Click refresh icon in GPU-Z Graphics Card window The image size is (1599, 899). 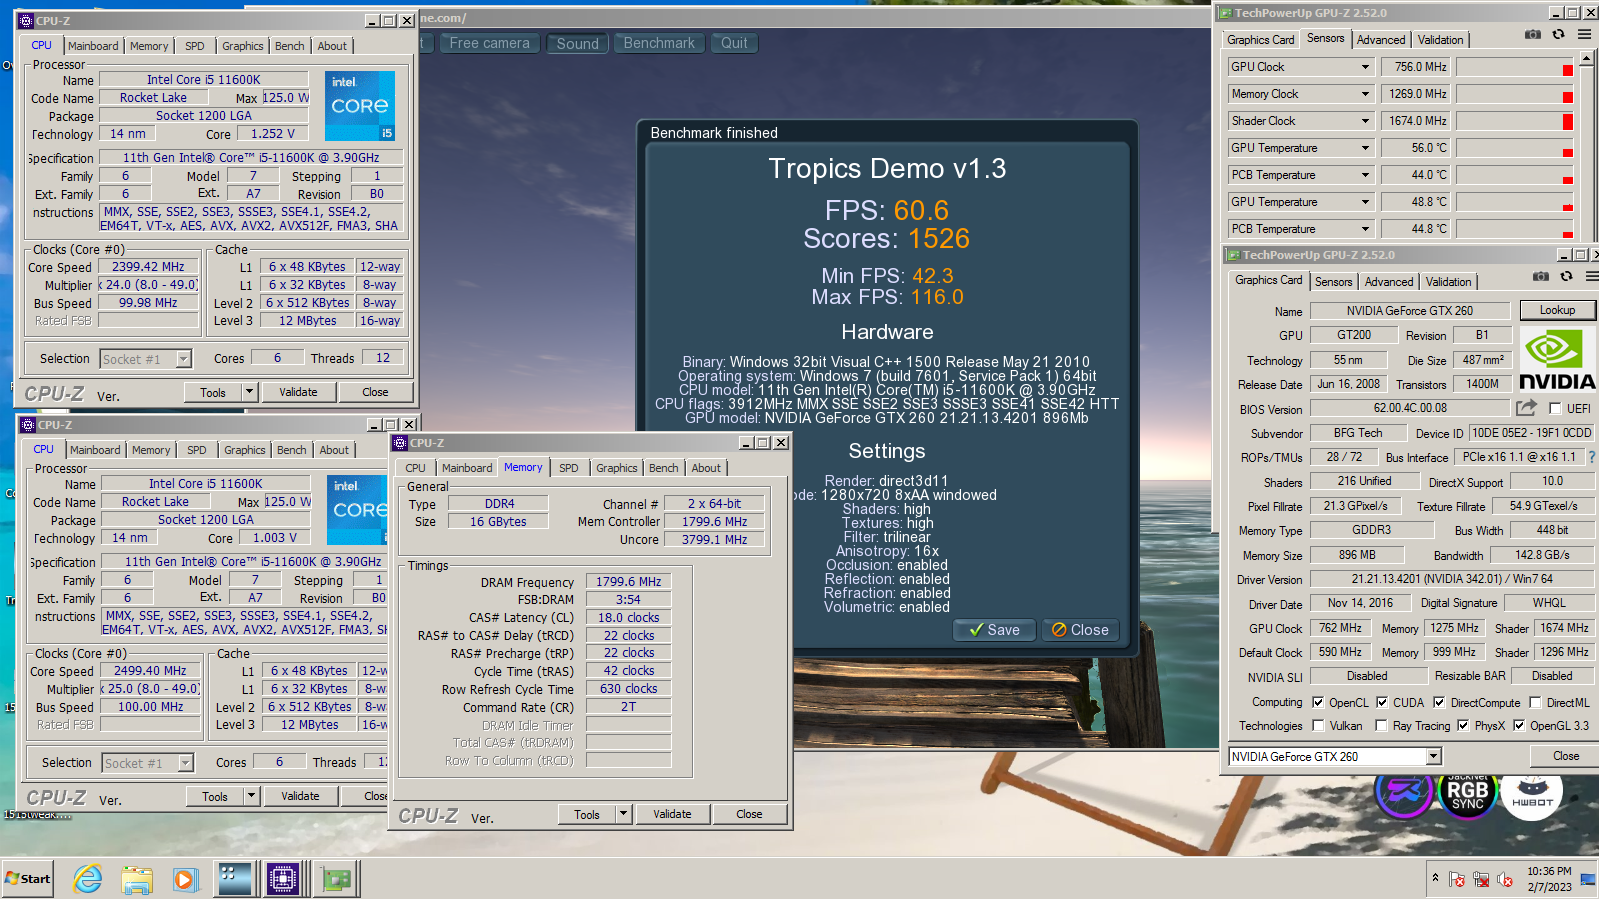click(x=1566, y=276)
